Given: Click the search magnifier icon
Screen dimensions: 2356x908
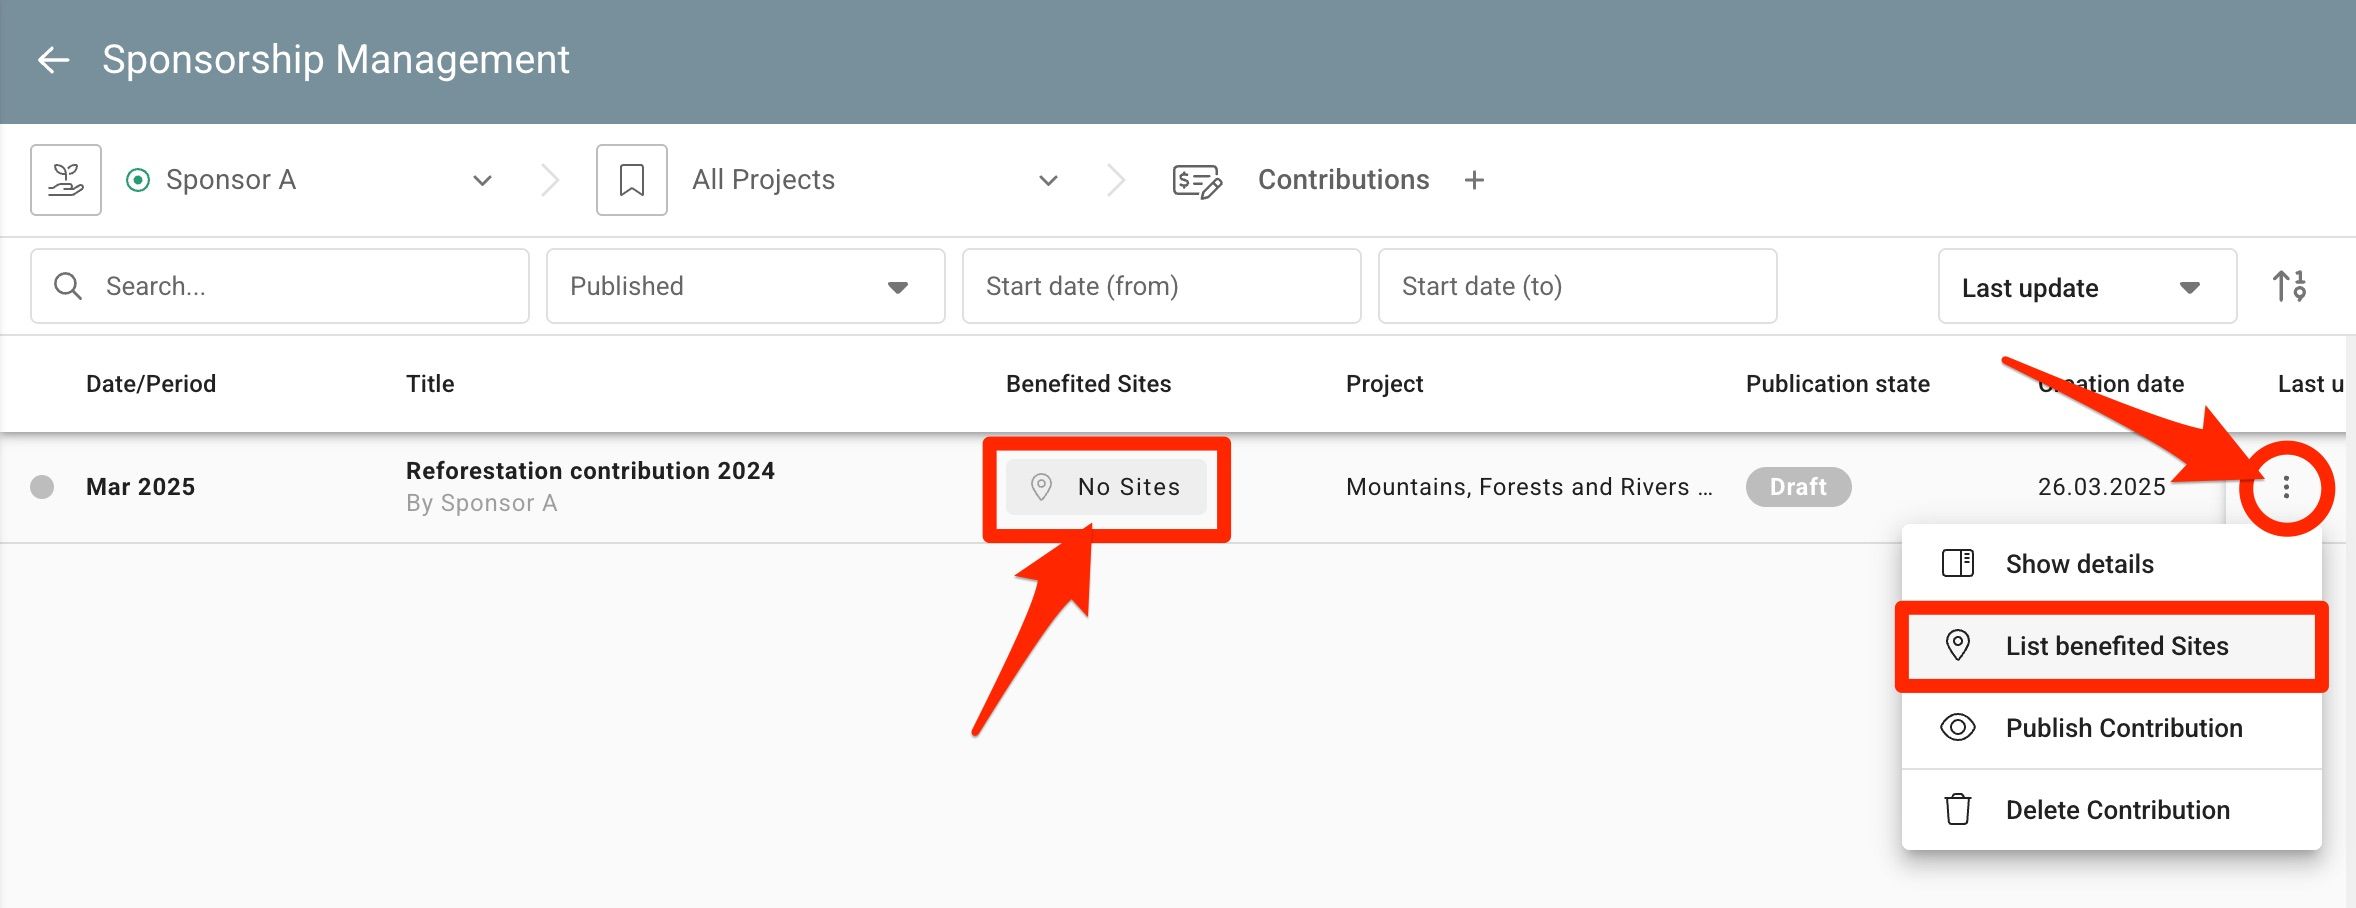Looking at the screenshot, I should [68, 286].
